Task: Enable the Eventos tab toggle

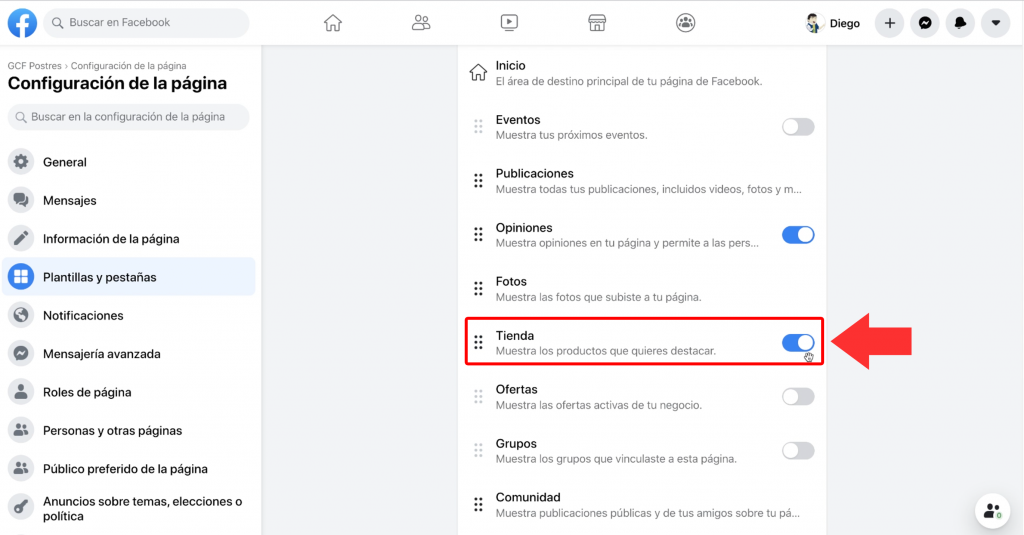Action: (x=797, y=127)
